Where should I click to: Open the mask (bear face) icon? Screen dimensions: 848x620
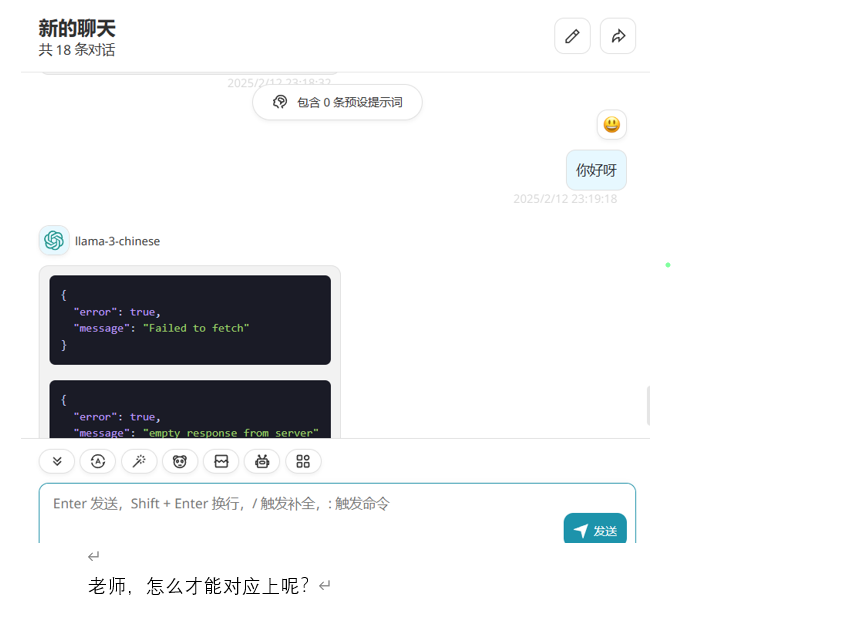pos(180,461)
